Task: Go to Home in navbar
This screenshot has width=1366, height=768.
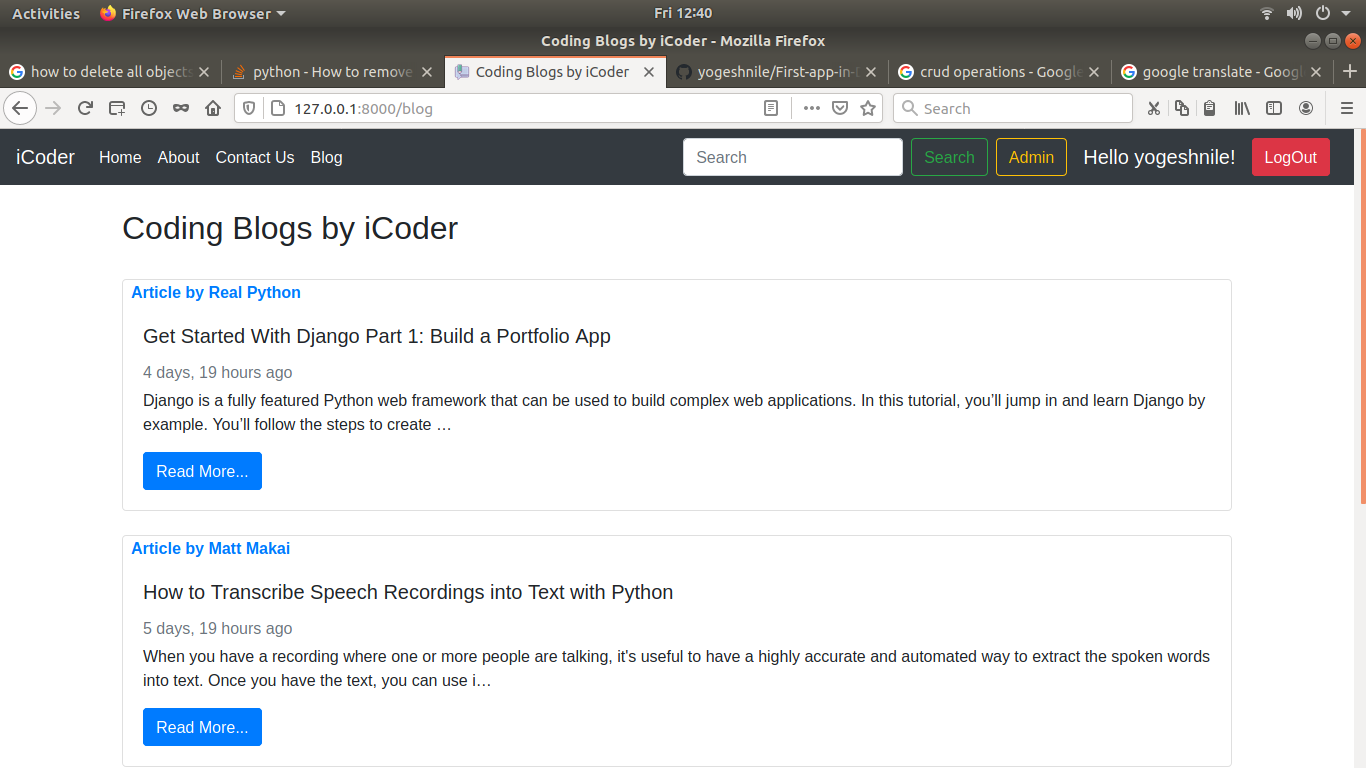Action: (120, 157)
